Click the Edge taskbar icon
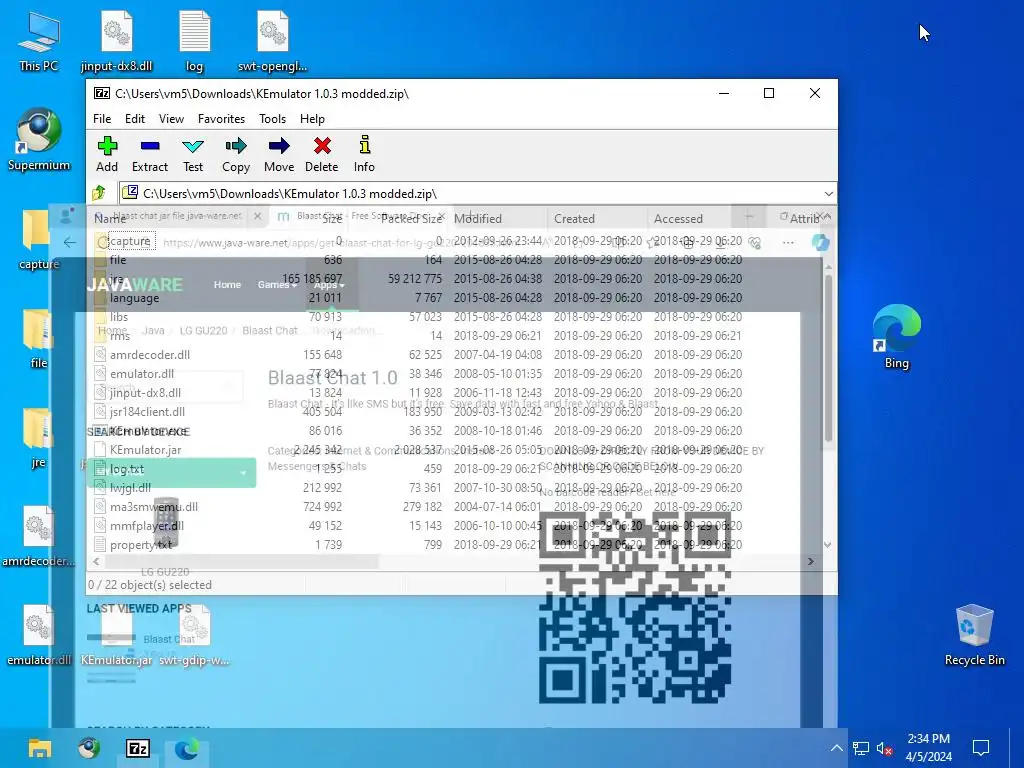 pyautogui.click(x=187, y=748)
